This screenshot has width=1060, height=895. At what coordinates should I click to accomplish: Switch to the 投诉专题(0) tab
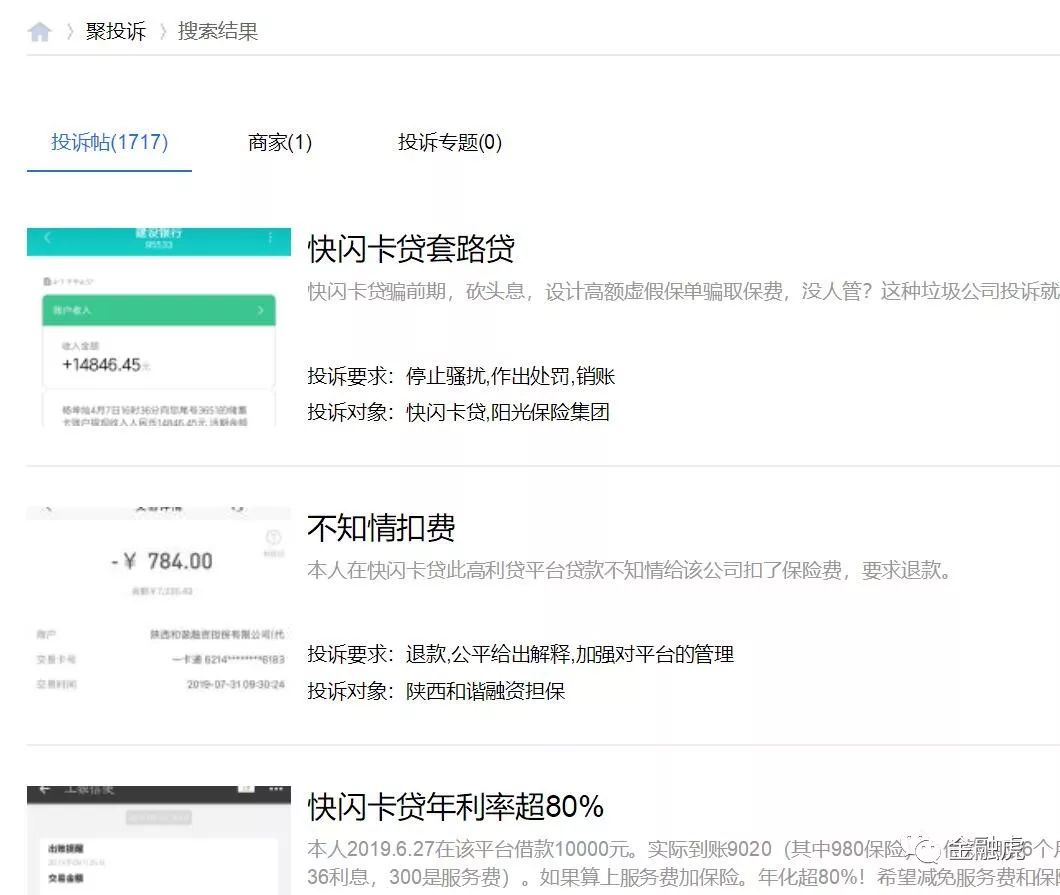coord(450,142)
